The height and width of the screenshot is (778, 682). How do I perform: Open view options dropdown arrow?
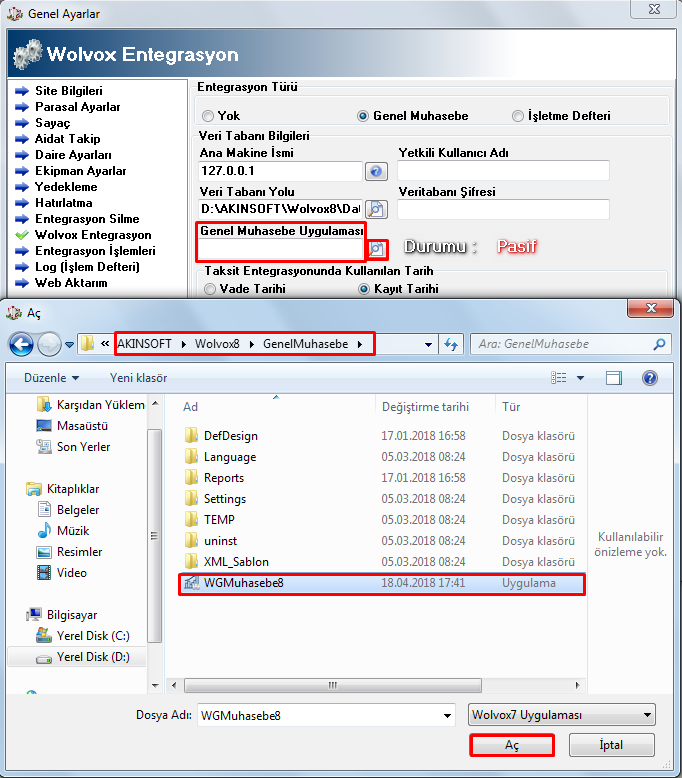(580, 378)
